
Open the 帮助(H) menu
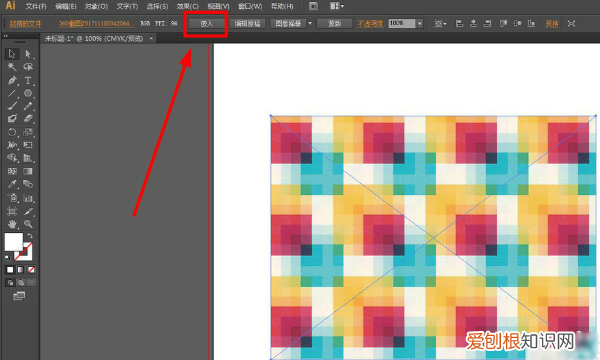(282, 7)
